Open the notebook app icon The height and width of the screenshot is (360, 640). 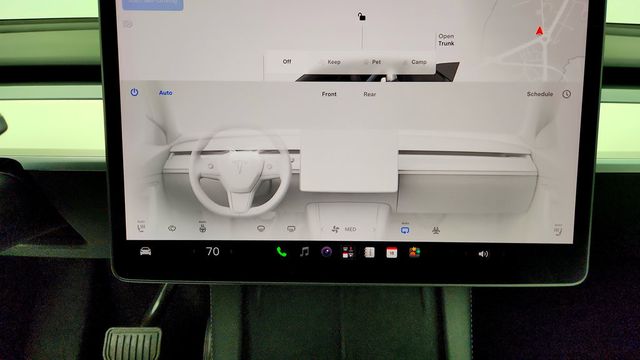[x=369, y=252]
